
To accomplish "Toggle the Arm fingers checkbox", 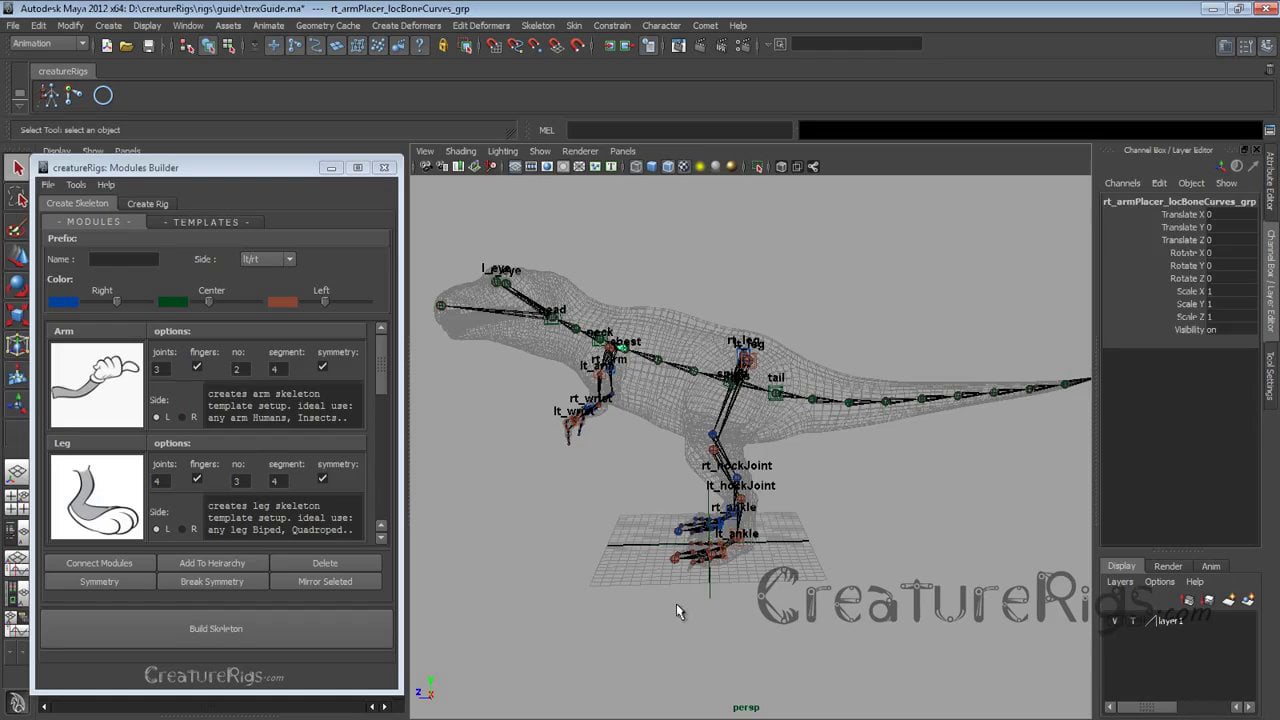I will coord(197,367).
